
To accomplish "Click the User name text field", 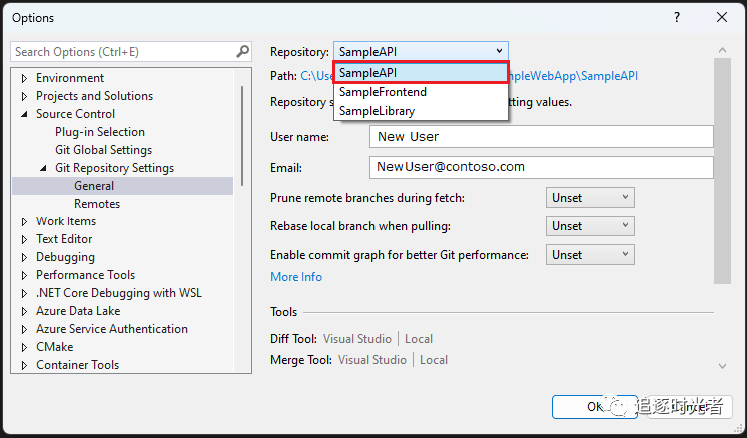I will tap(541, 137).
